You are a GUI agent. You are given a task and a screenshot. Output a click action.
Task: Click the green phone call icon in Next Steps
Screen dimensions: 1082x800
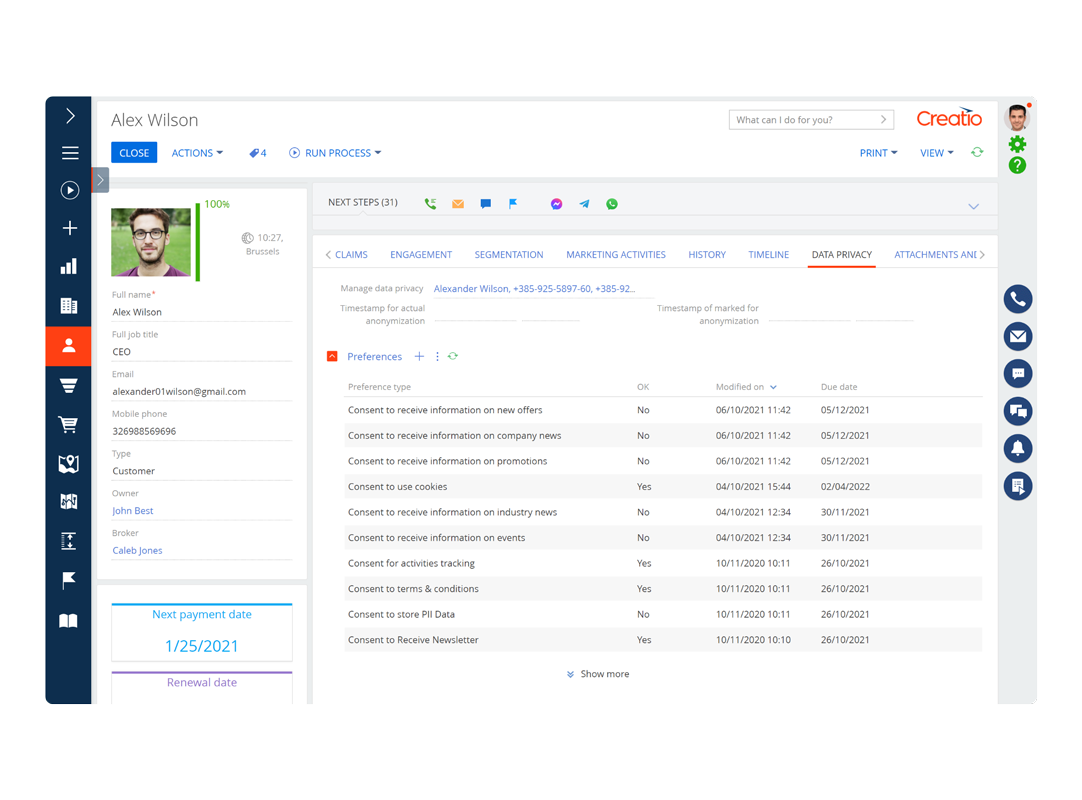point(431,204)
